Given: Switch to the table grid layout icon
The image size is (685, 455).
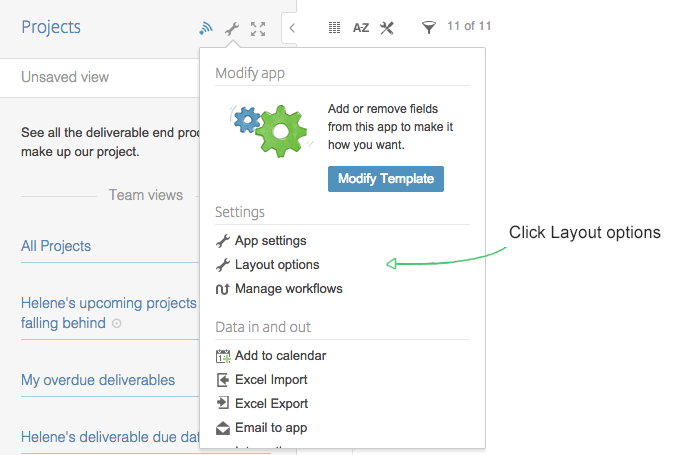Looking at the screenshot, I should pos(334,28).
